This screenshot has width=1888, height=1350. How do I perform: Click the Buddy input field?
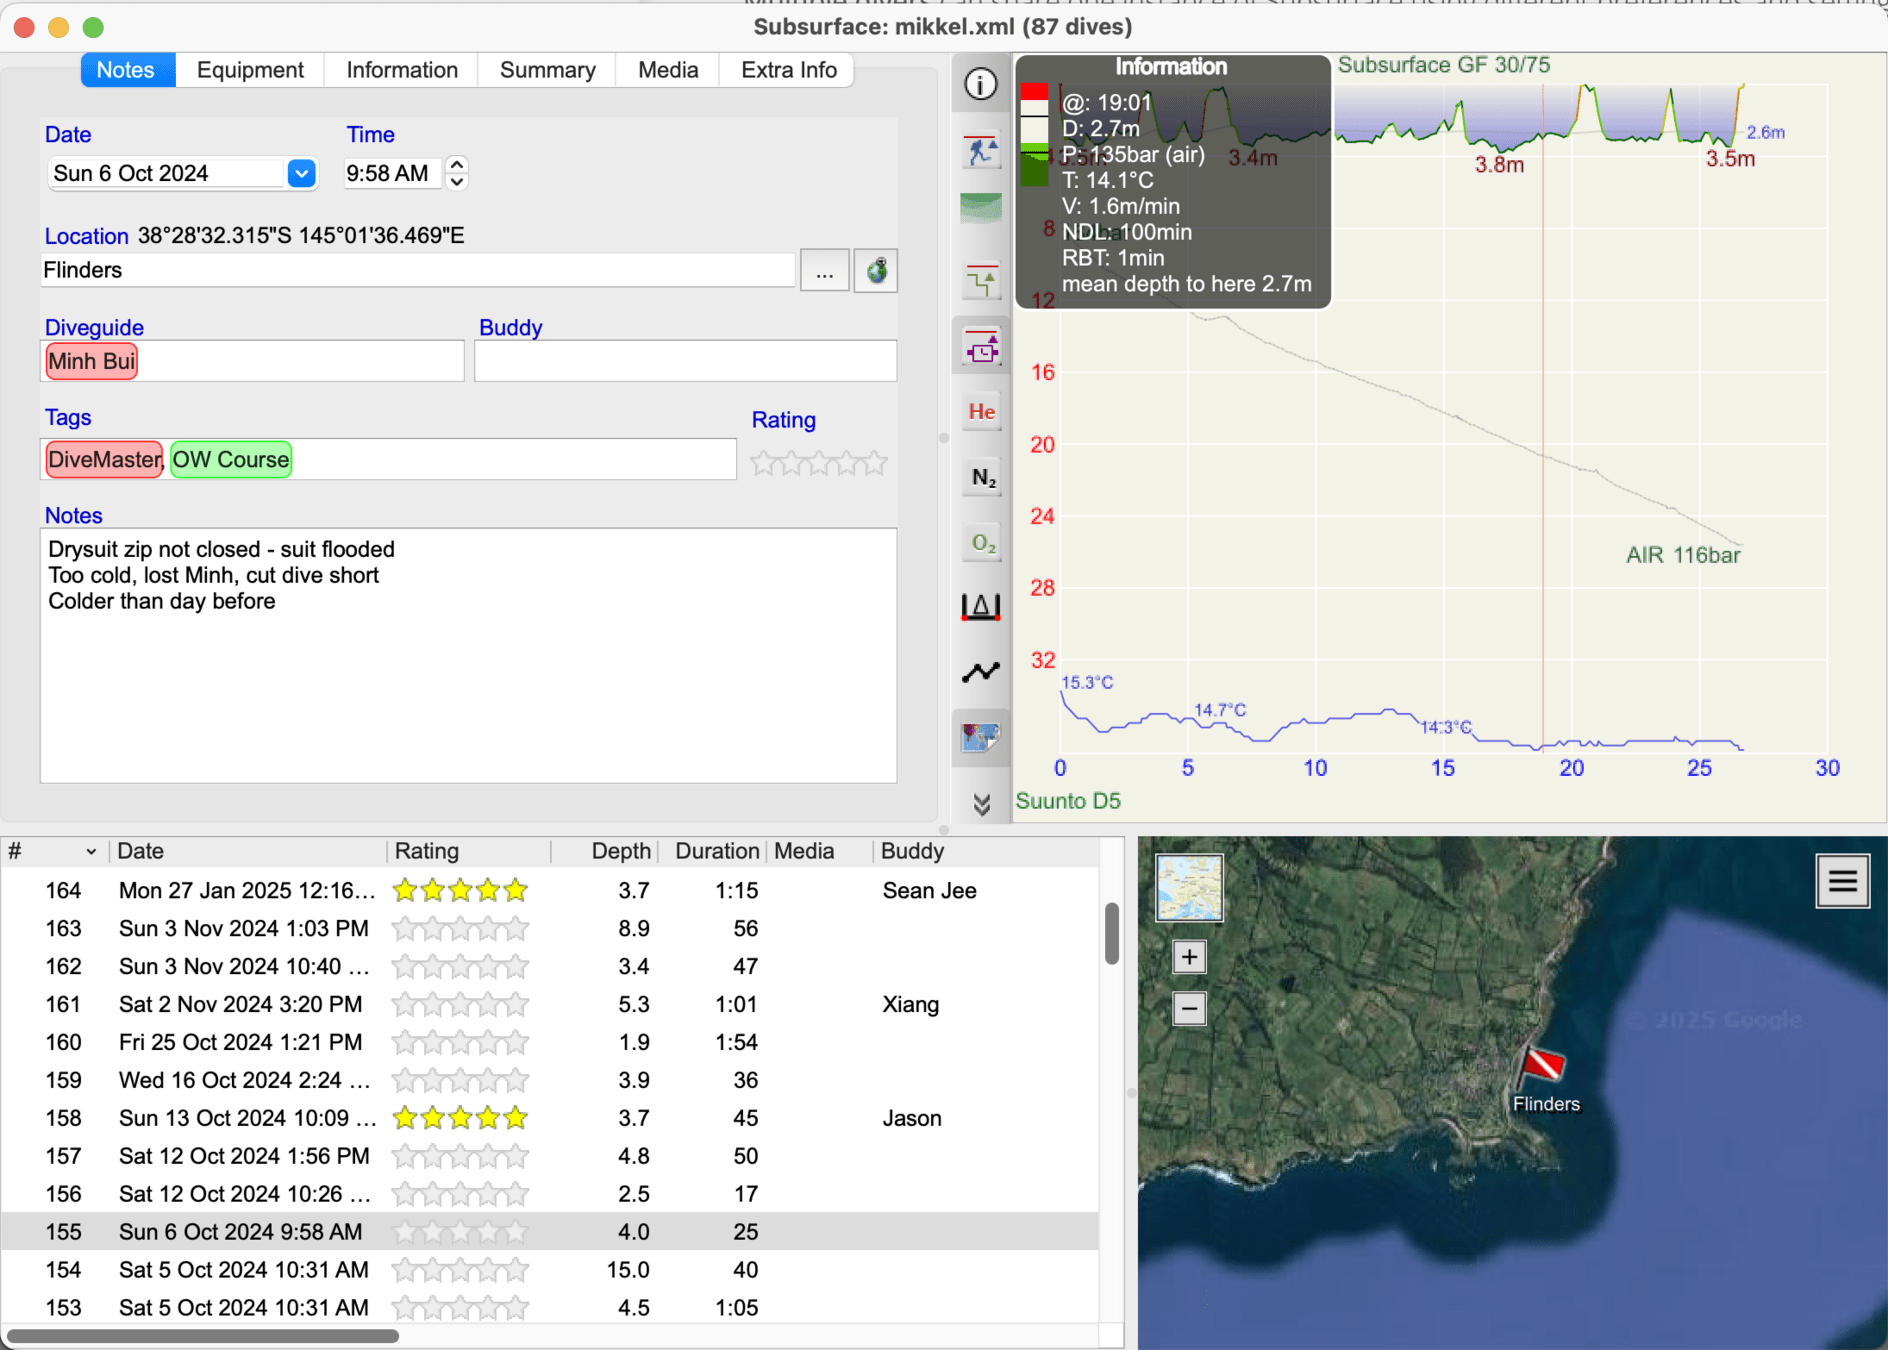pyautogui.click(x=685, y=361)
